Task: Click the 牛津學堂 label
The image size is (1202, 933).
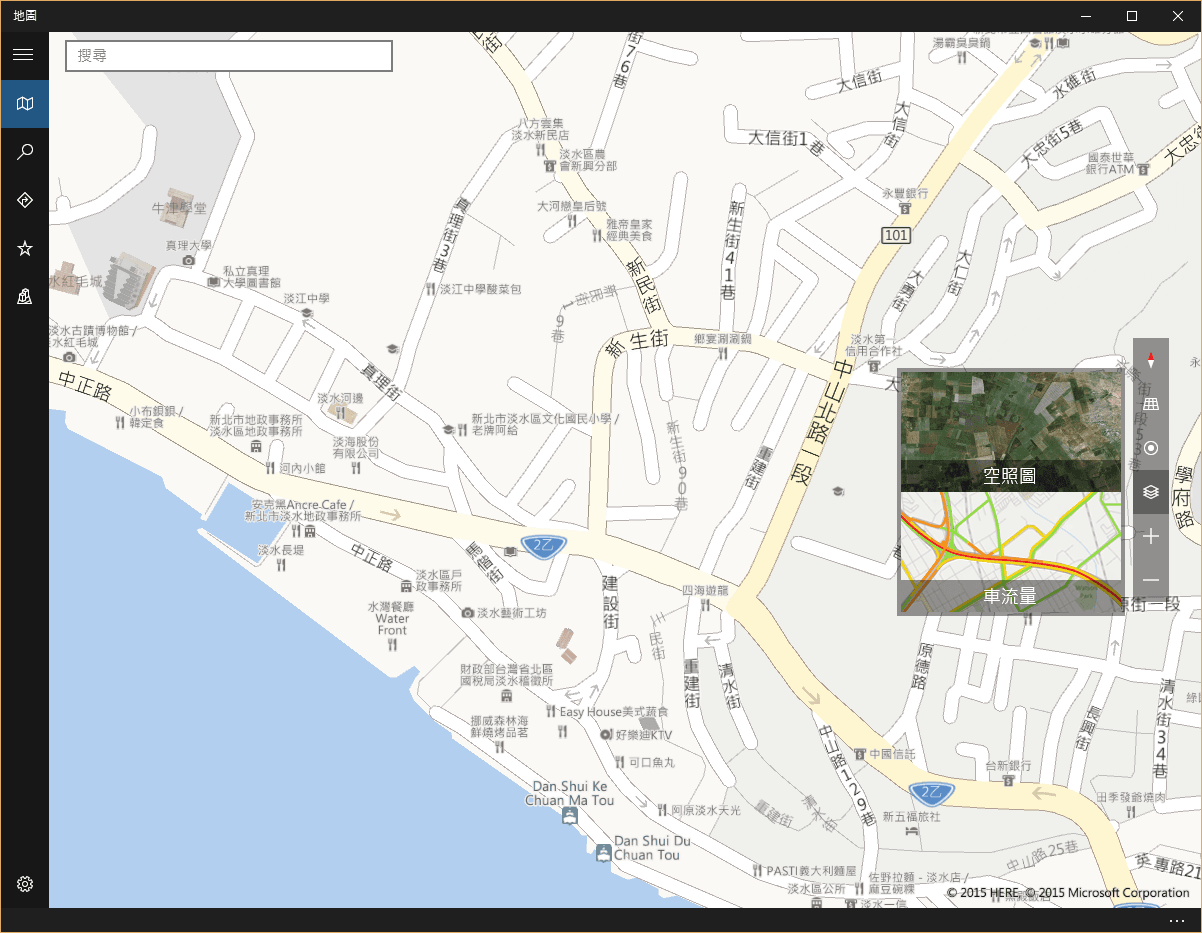Action: pyautogui.click(x=179, y=208)
